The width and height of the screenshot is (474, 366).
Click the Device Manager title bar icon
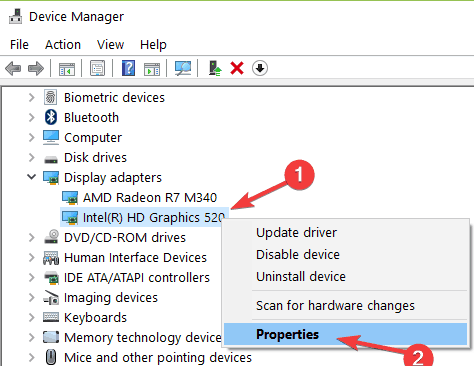point(15,16)
